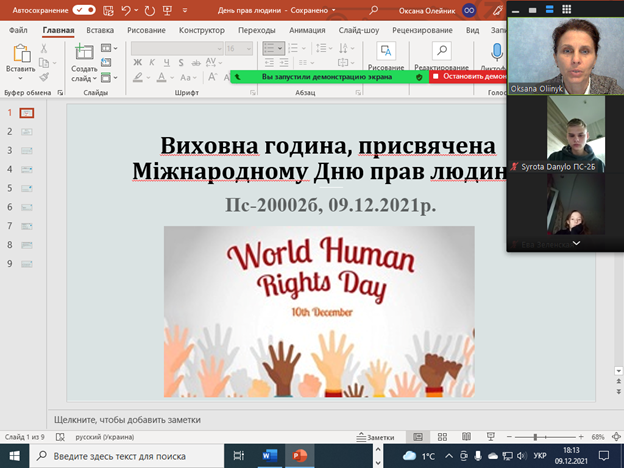This screenshot has width=624, height=468.
Task: Click the Save icon in title bar
Action: (x=109, y=10)
